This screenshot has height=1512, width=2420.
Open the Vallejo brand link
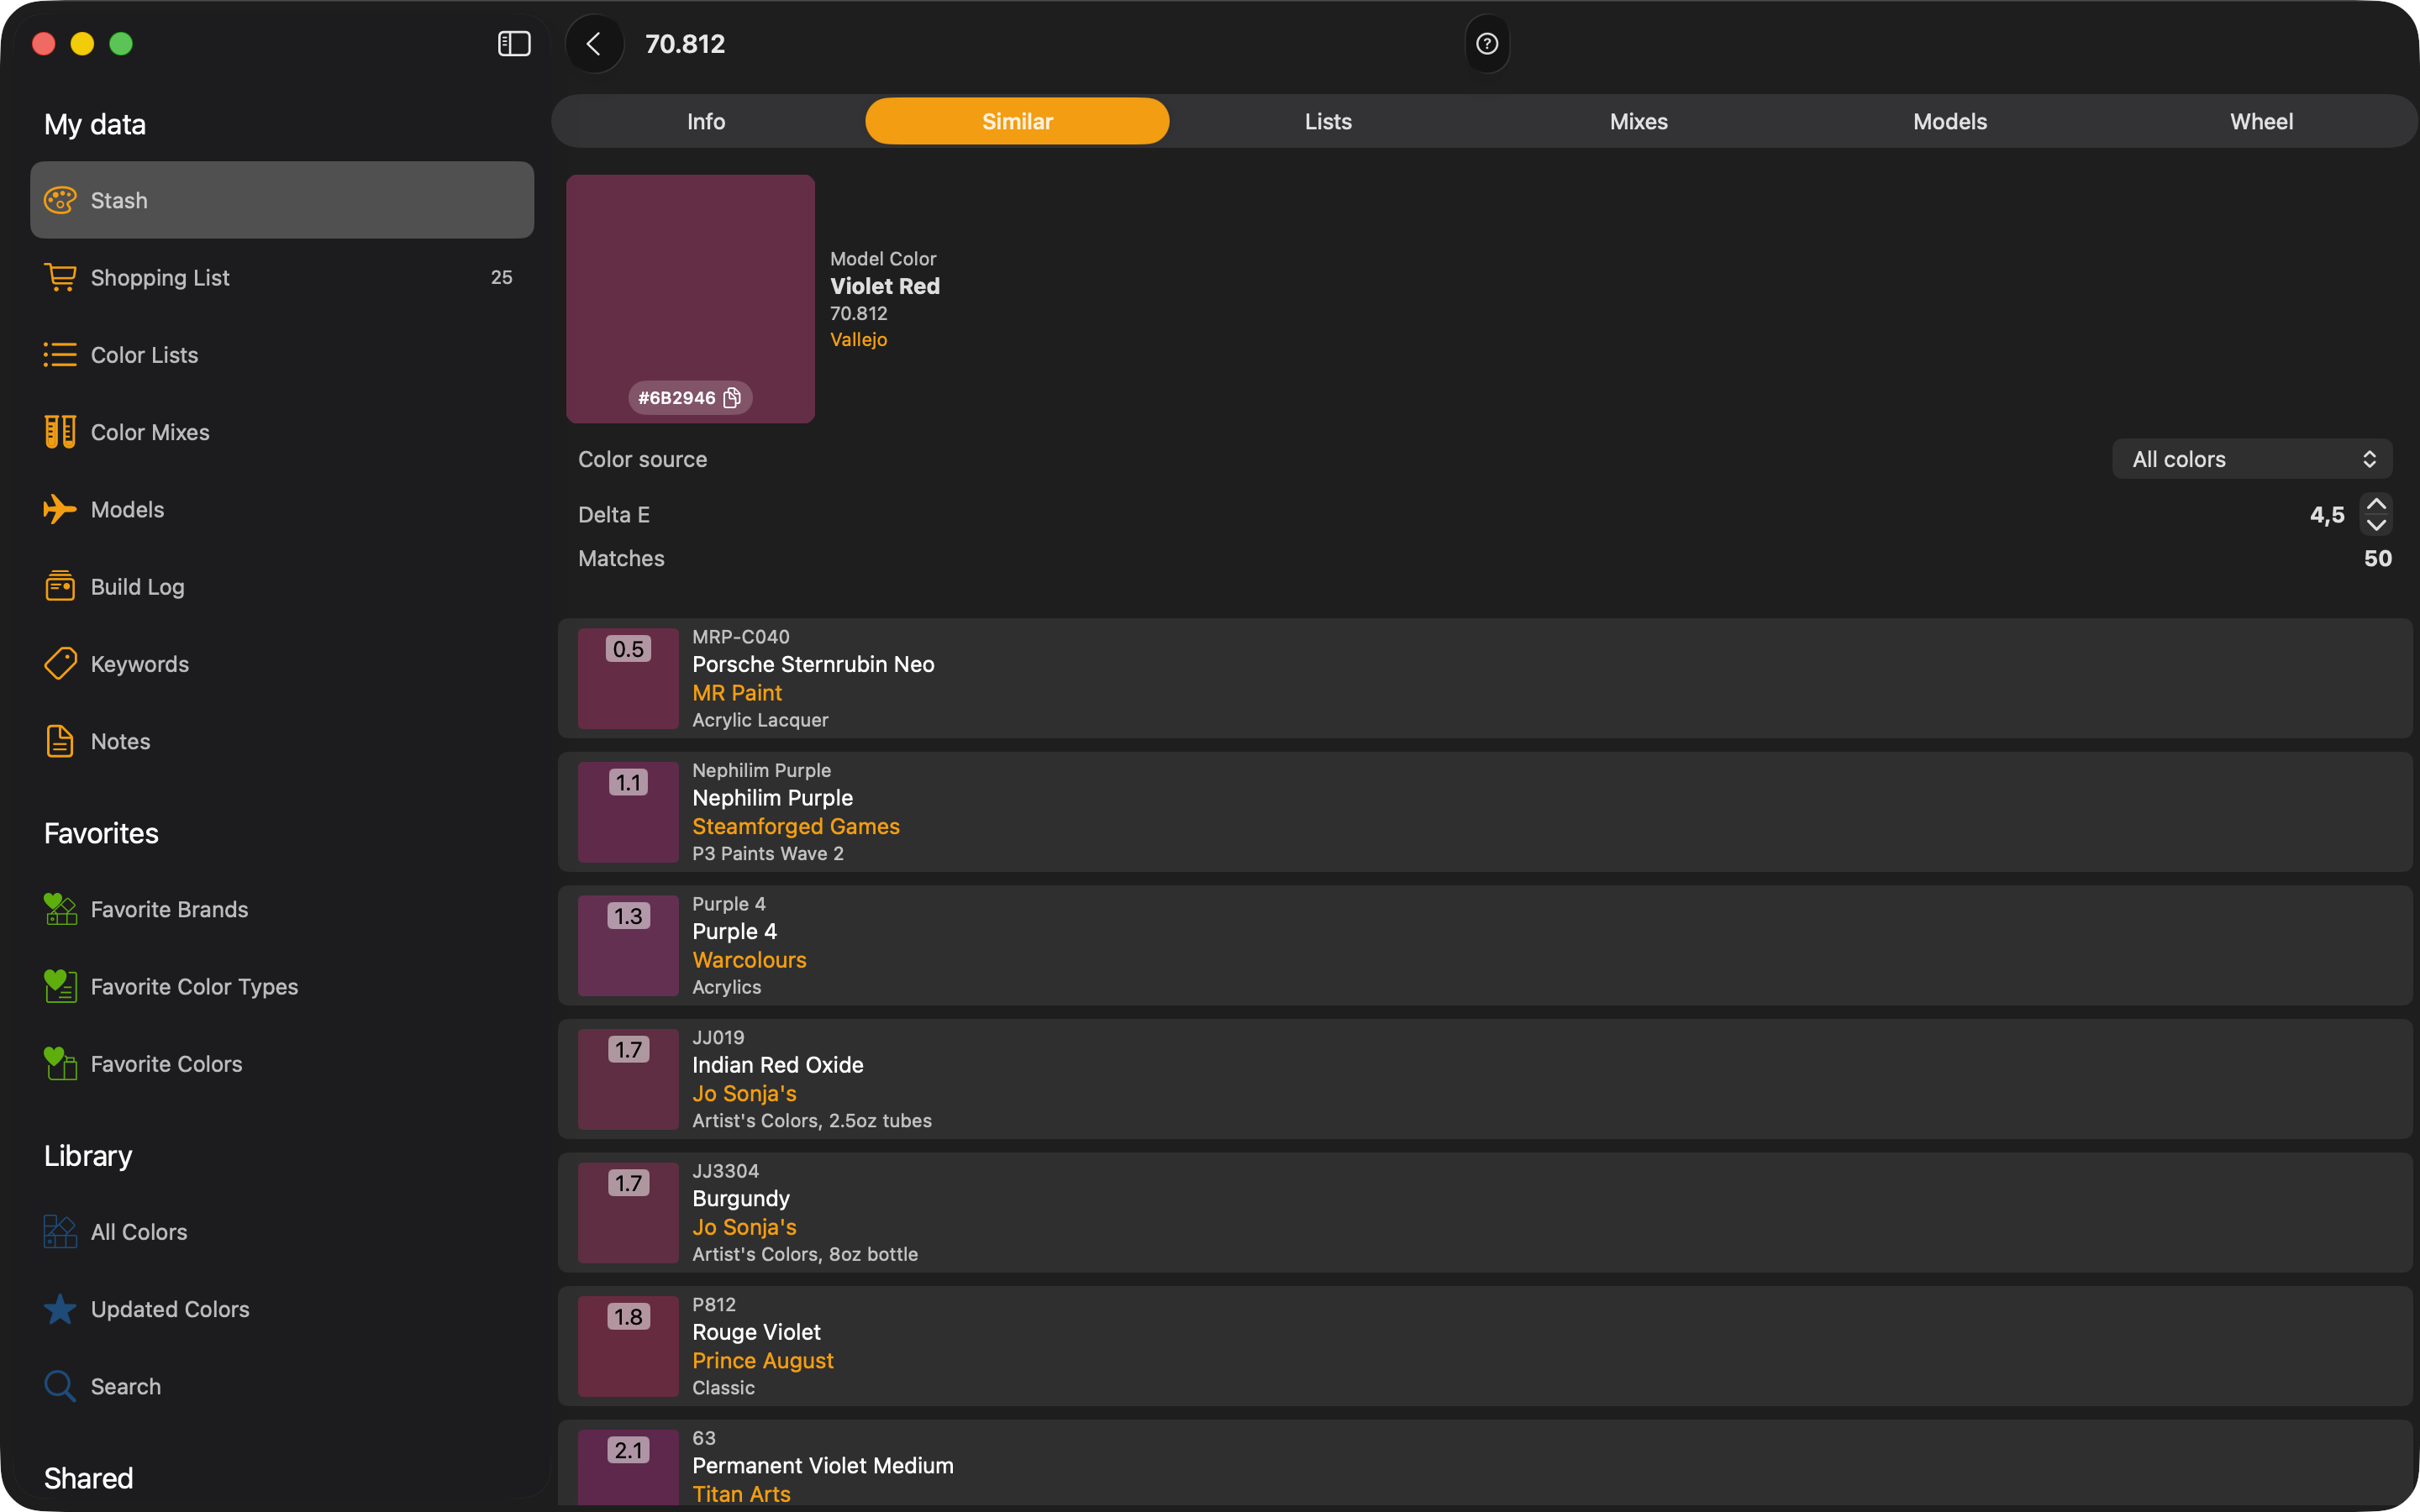pos(858,339)
